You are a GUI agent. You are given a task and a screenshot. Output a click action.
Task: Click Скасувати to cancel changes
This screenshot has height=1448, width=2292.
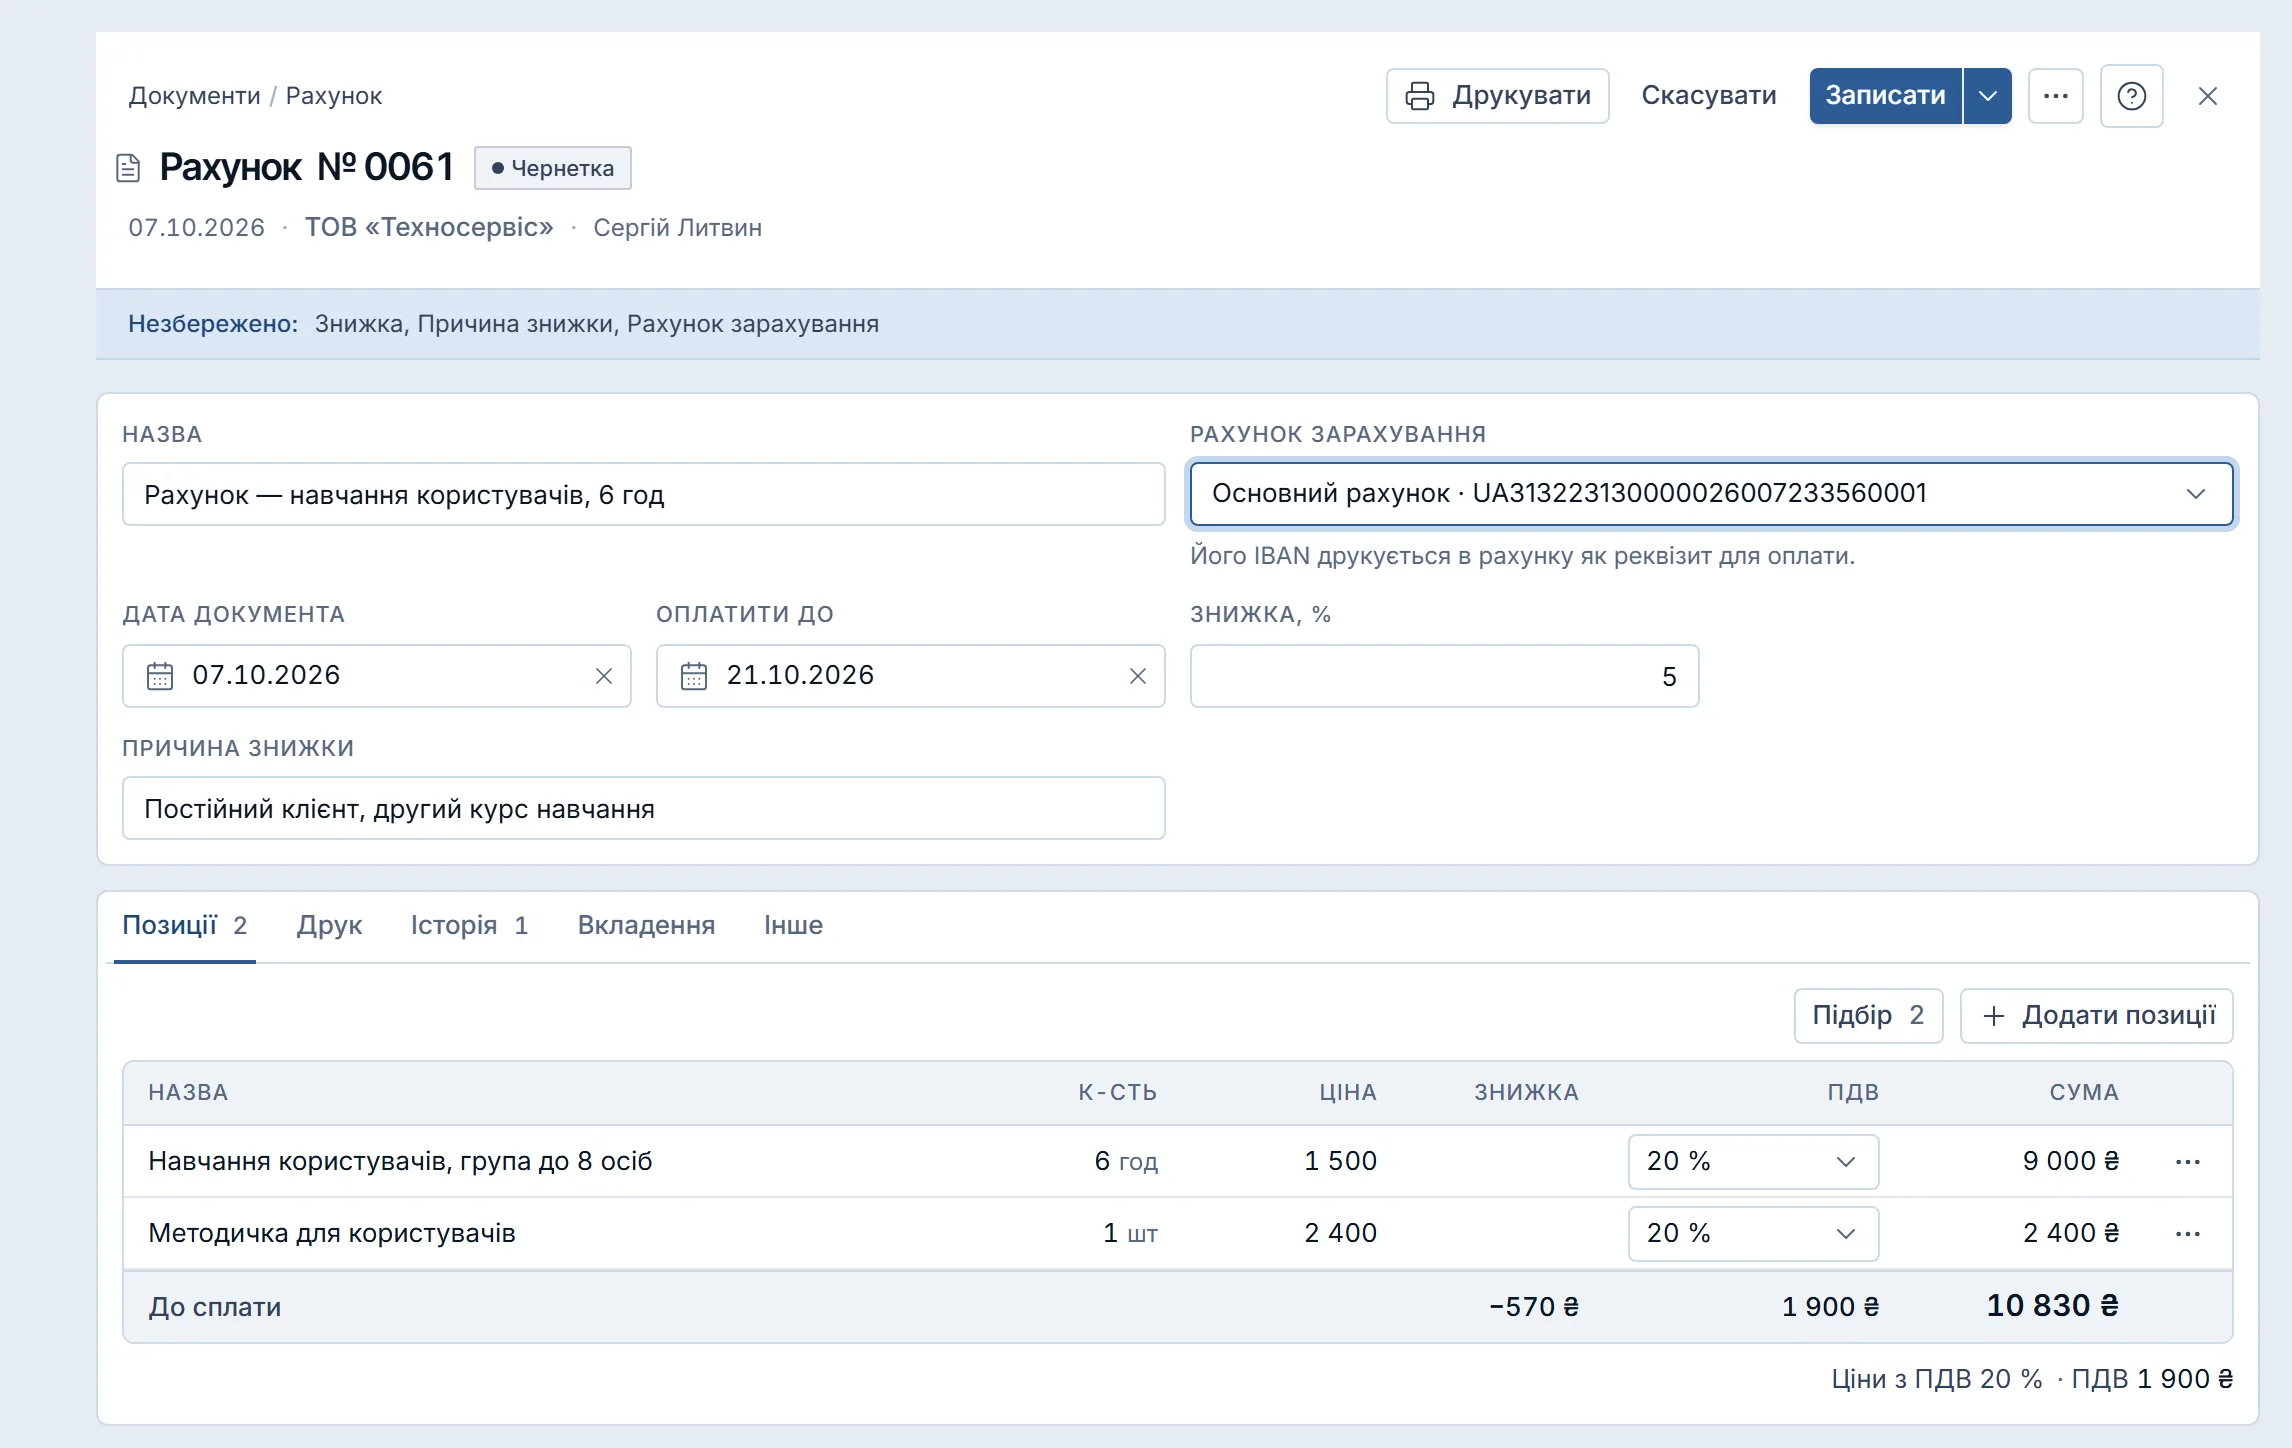click(x=1708, y=96)
